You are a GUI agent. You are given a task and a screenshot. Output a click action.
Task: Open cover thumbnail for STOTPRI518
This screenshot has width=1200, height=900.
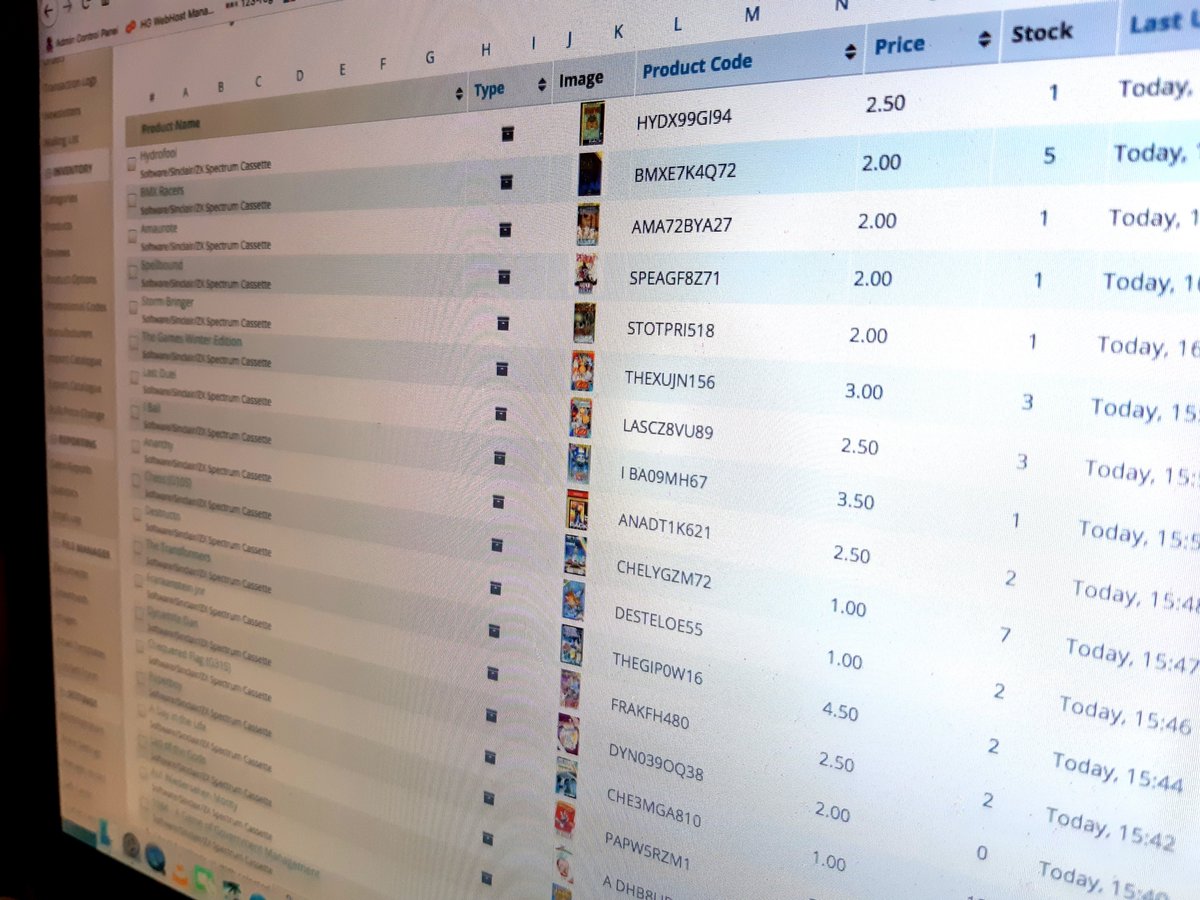pyautogui.click(x=584, y=323)
